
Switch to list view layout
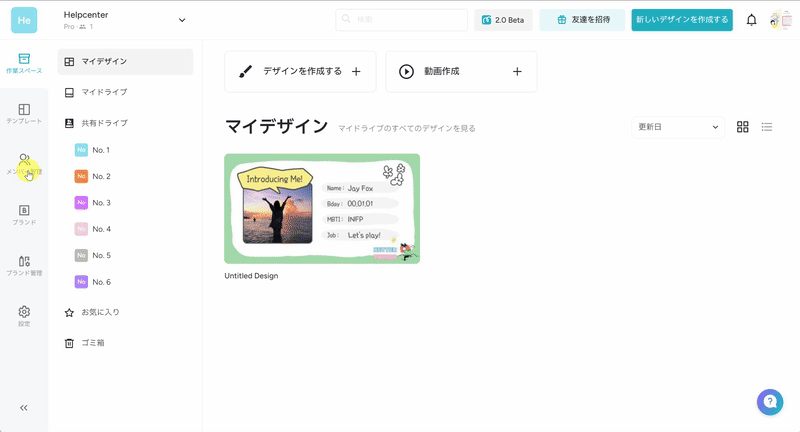(x=767, y=127)
